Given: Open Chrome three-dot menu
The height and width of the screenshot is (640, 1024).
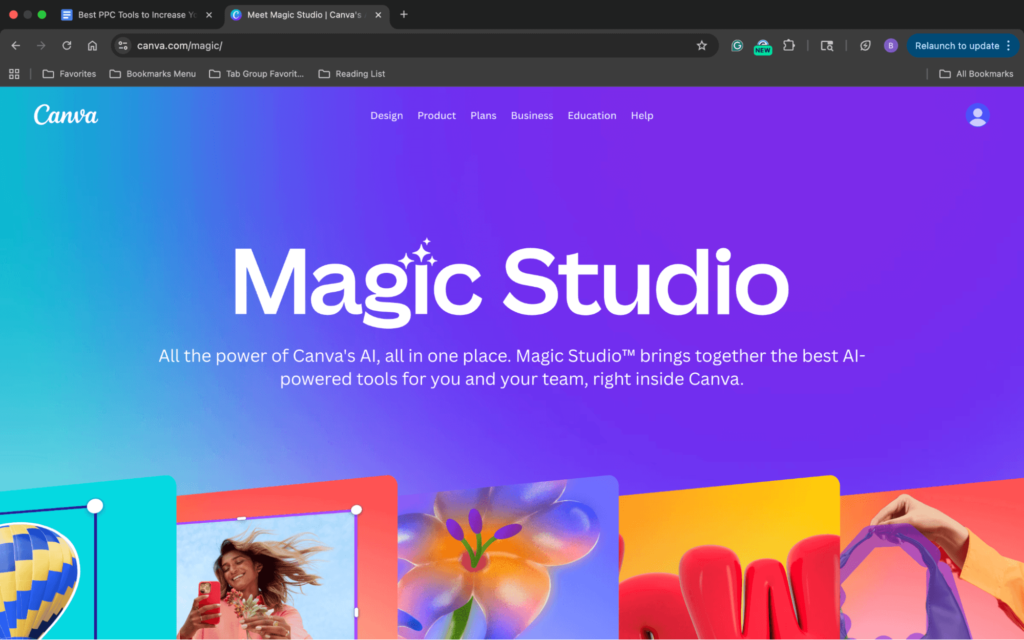Looking at the screenshot, I should tap(1008, 46).
